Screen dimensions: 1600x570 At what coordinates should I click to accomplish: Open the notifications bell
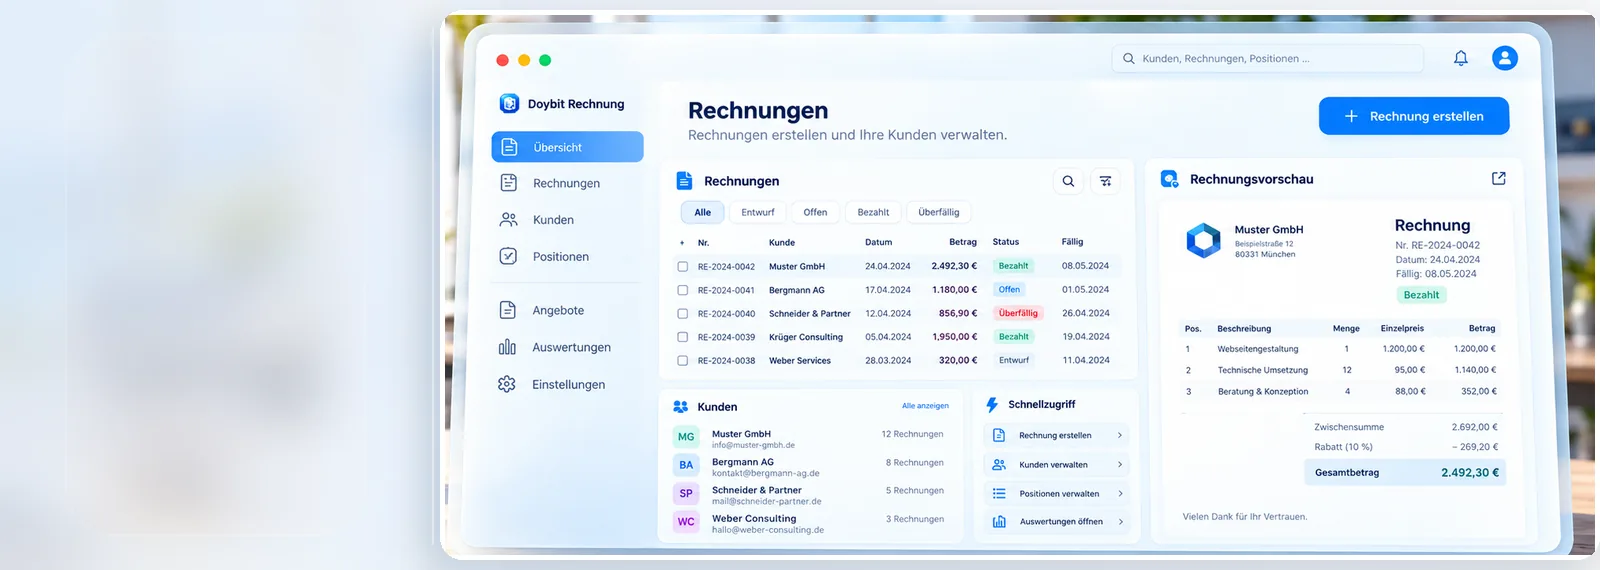coord(1461,58)
